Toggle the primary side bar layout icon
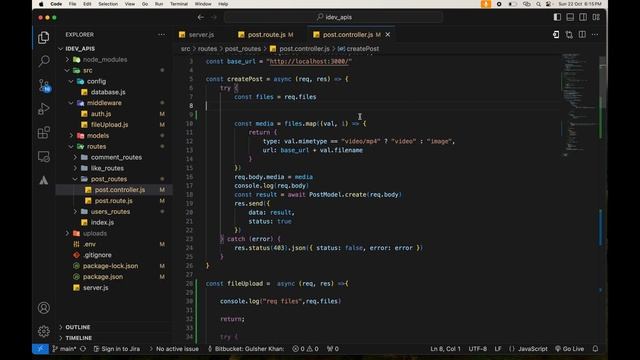The image size is (640, 360). (x=557, y=17)
